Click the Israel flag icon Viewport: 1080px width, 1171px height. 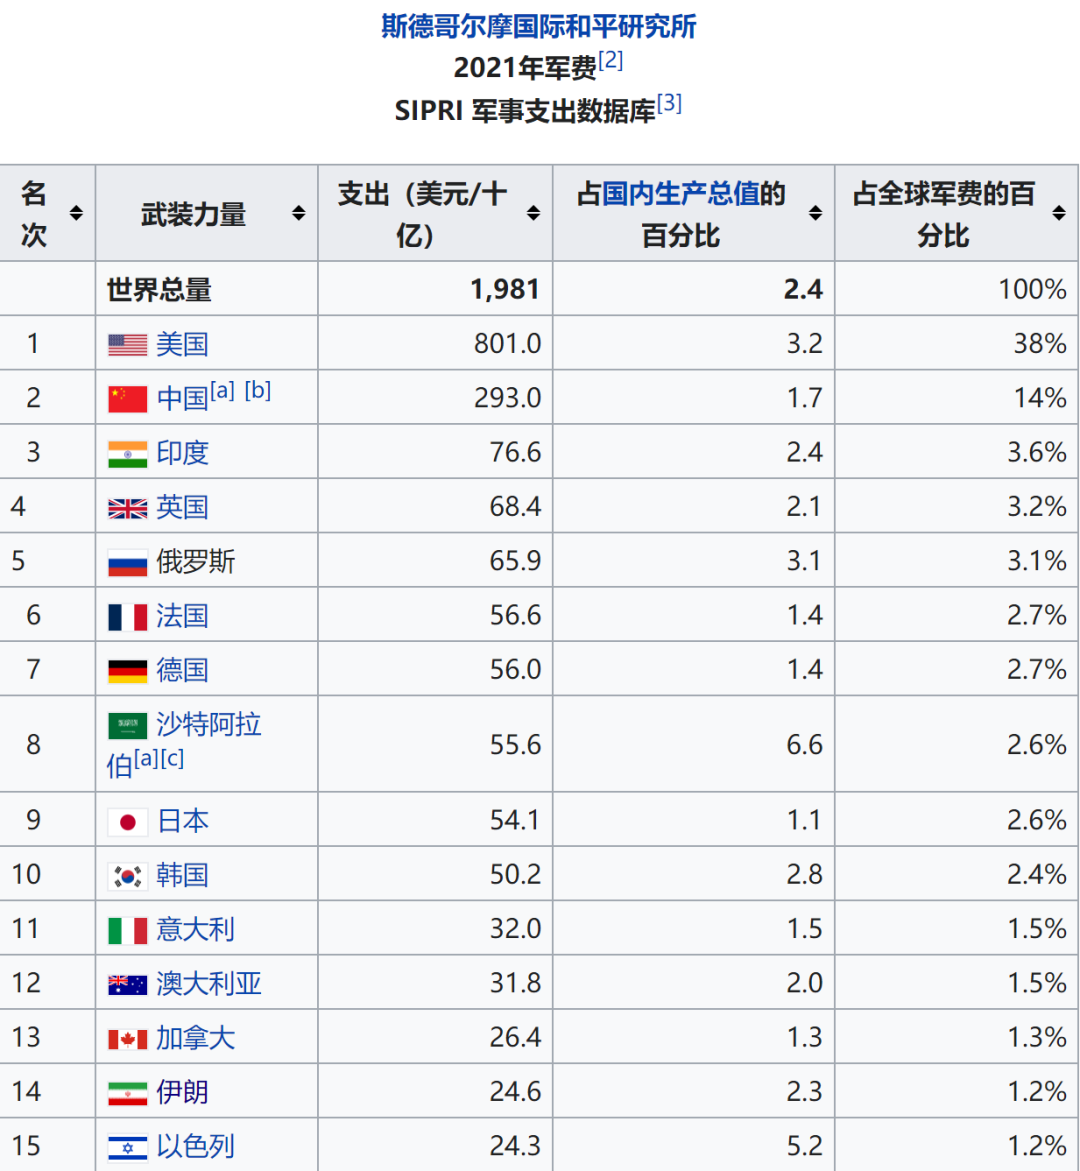point(128,1147)
